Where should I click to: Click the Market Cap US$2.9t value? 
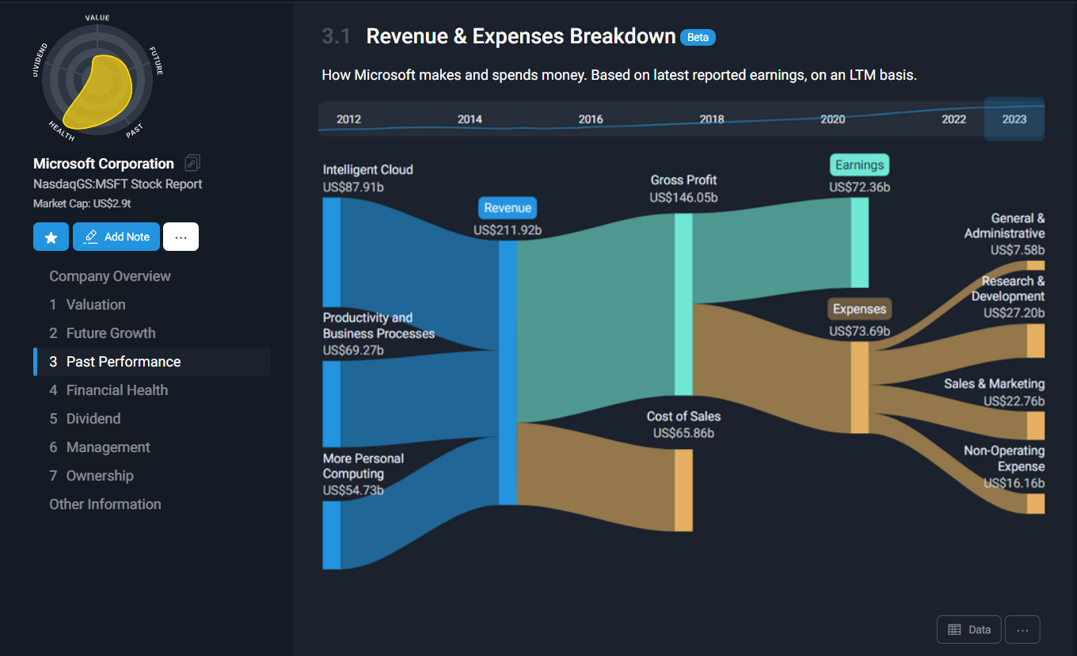(x=82, y=203)
